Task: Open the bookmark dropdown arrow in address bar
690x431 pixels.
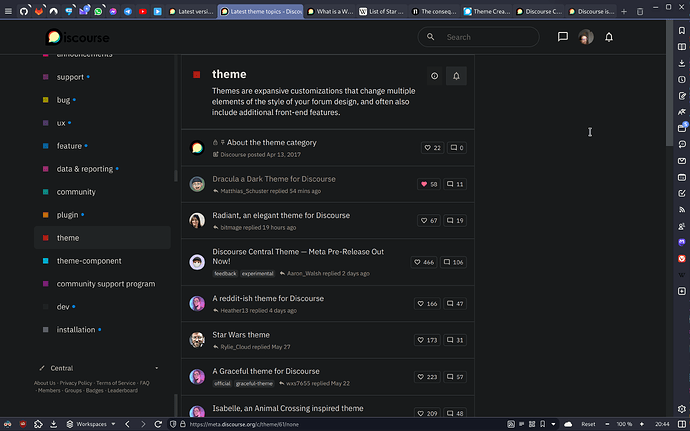Action: 553,424
